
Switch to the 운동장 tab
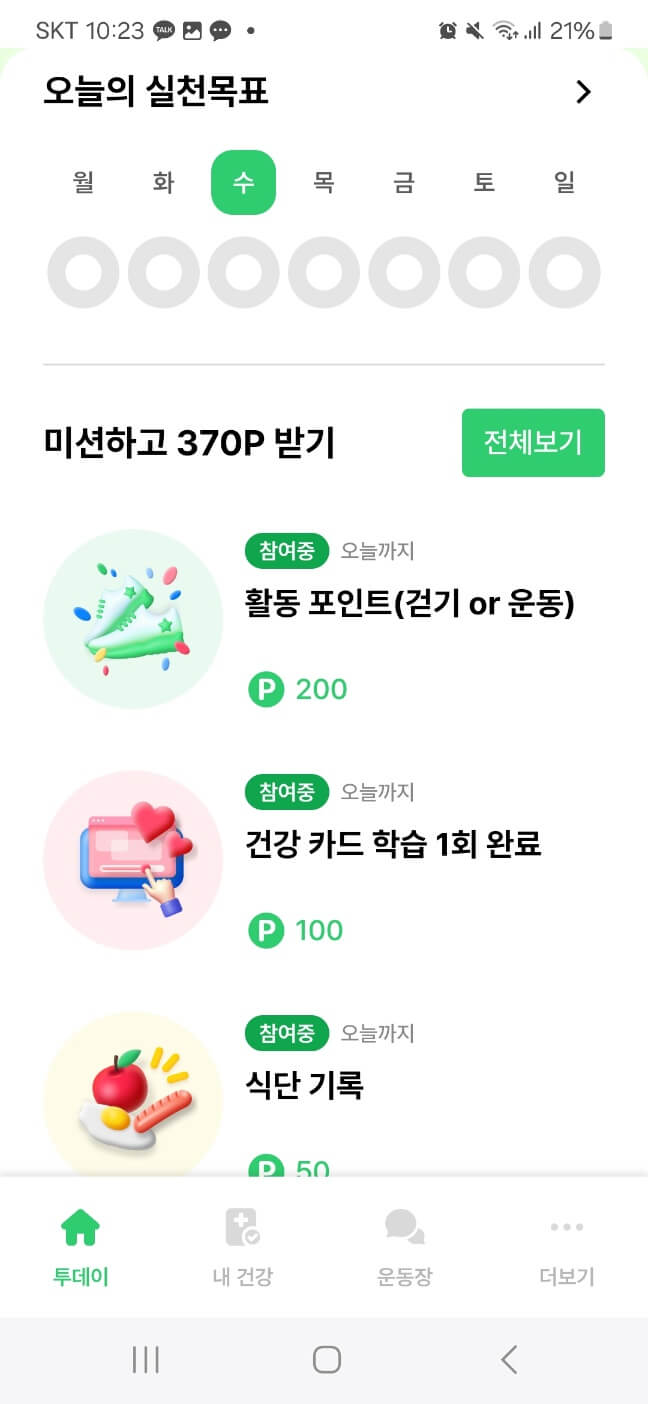click(404, 1248)
